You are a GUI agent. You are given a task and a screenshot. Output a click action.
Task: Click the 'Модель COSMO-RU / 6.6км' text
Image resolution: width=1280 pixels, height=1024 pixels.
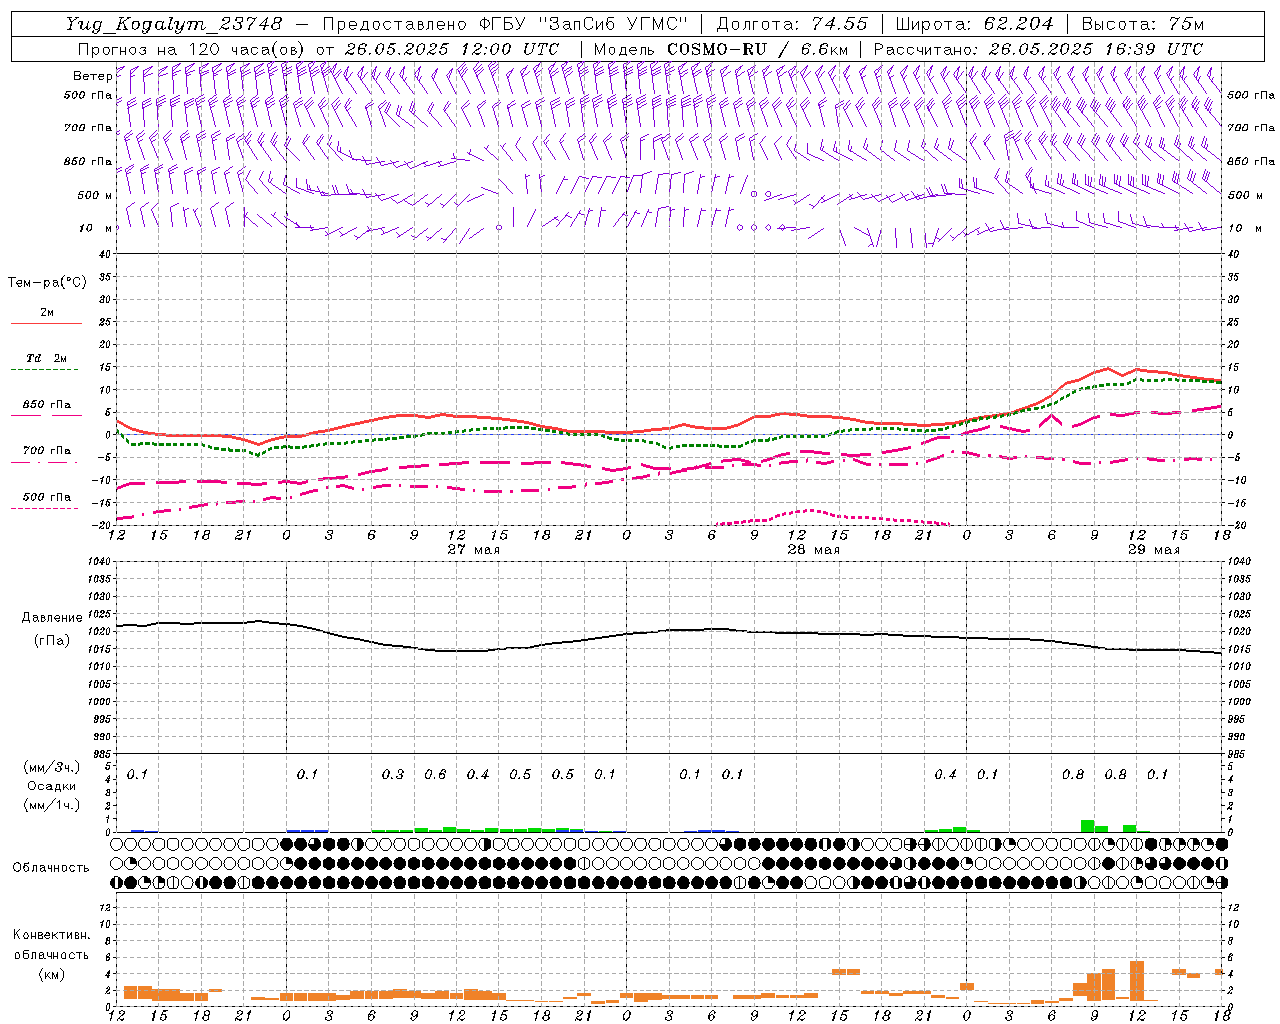[x=721, y=49]
